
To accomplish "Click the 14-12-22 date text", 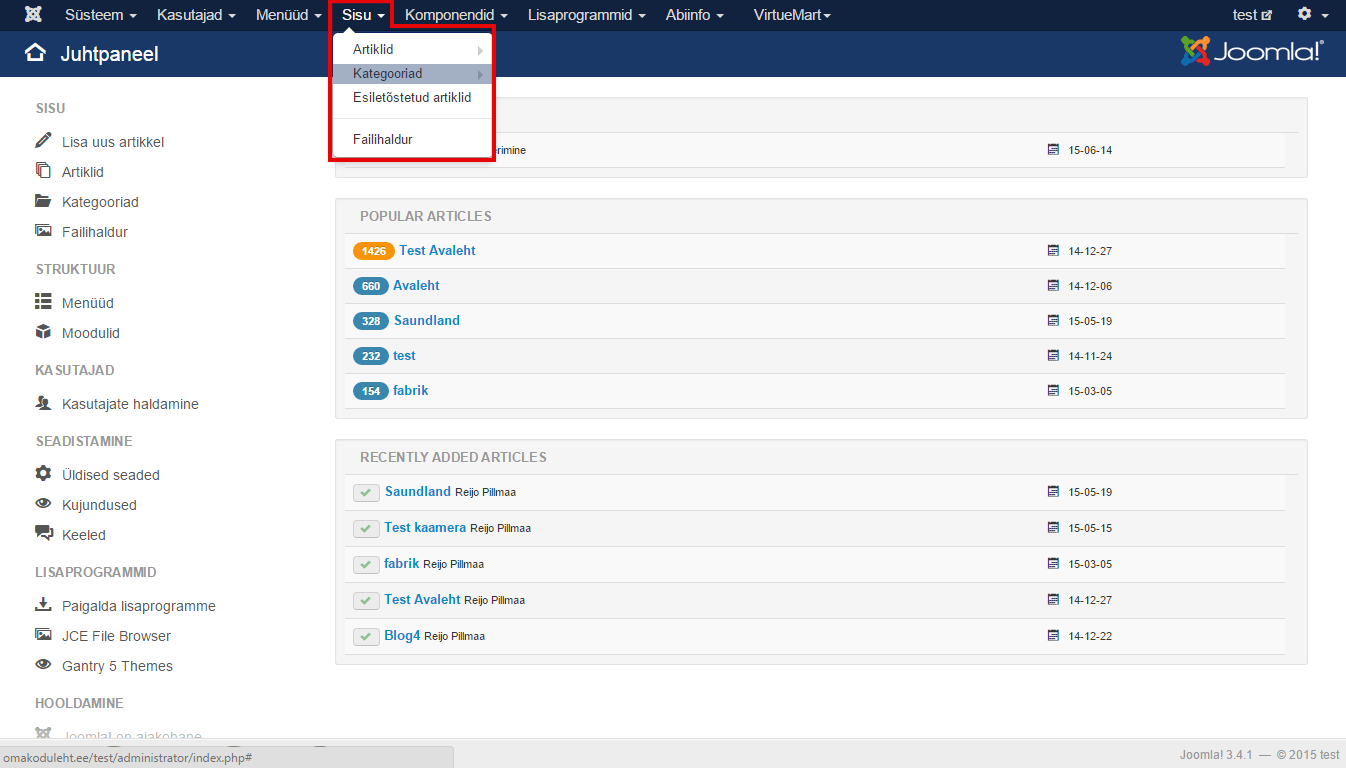I will (1090, 636).
